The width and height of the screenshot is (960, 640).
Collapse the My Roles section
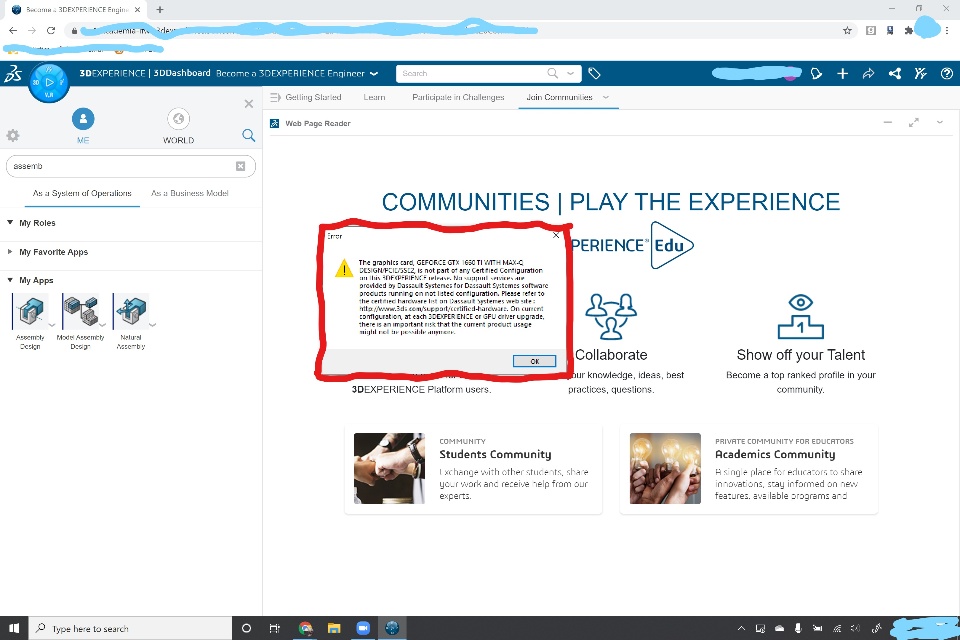(x=10, y=222)
